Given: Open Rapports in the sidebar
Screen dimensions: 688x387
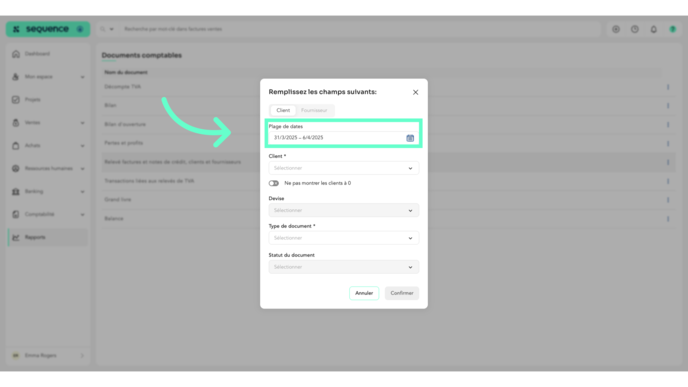Looking at the screenshot, I should [x=47, y=237].
